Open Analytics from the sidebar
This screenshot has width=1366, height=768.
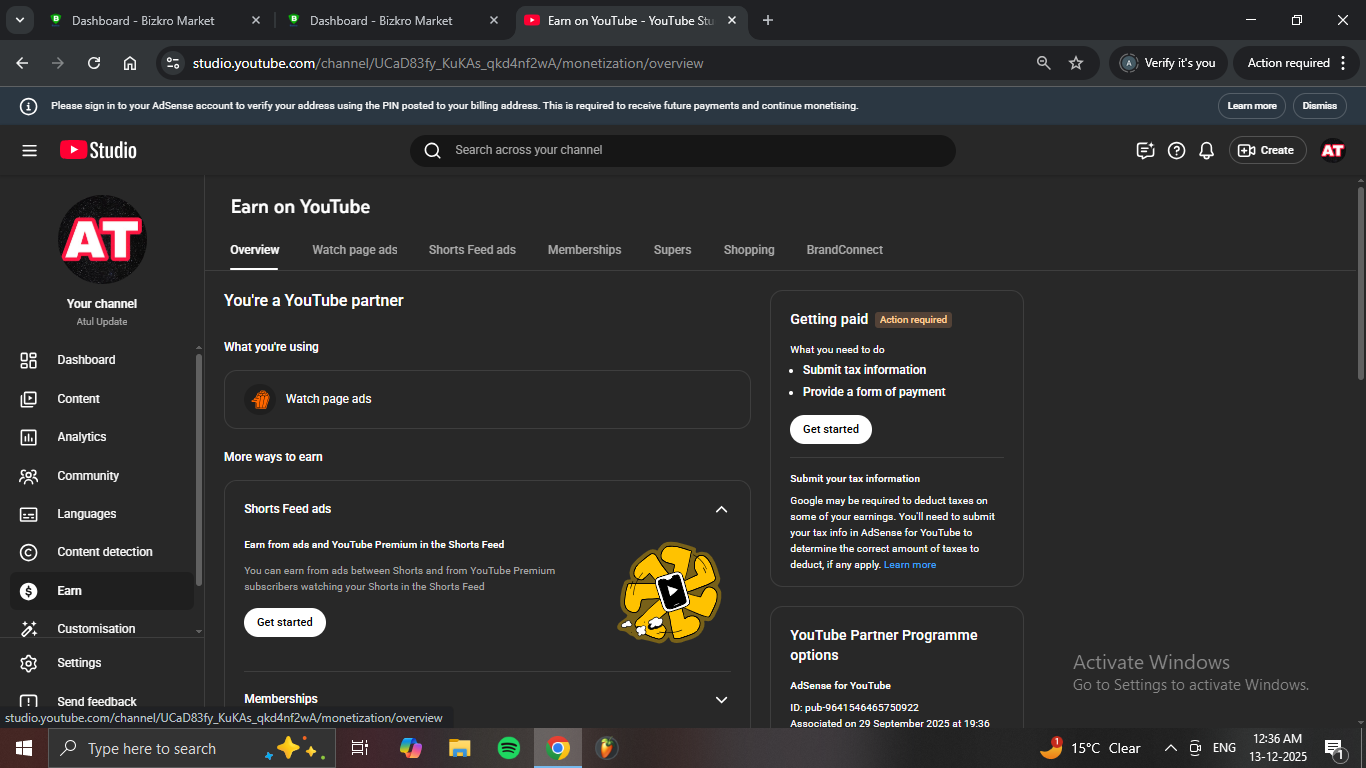81,437
